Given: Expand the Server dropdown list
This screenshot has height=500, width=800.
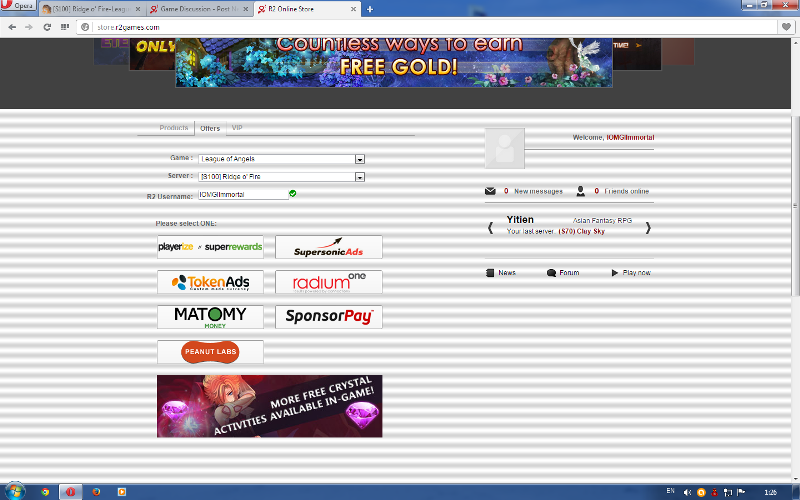Looking at the screenshot, I should (x=360, y=177).
